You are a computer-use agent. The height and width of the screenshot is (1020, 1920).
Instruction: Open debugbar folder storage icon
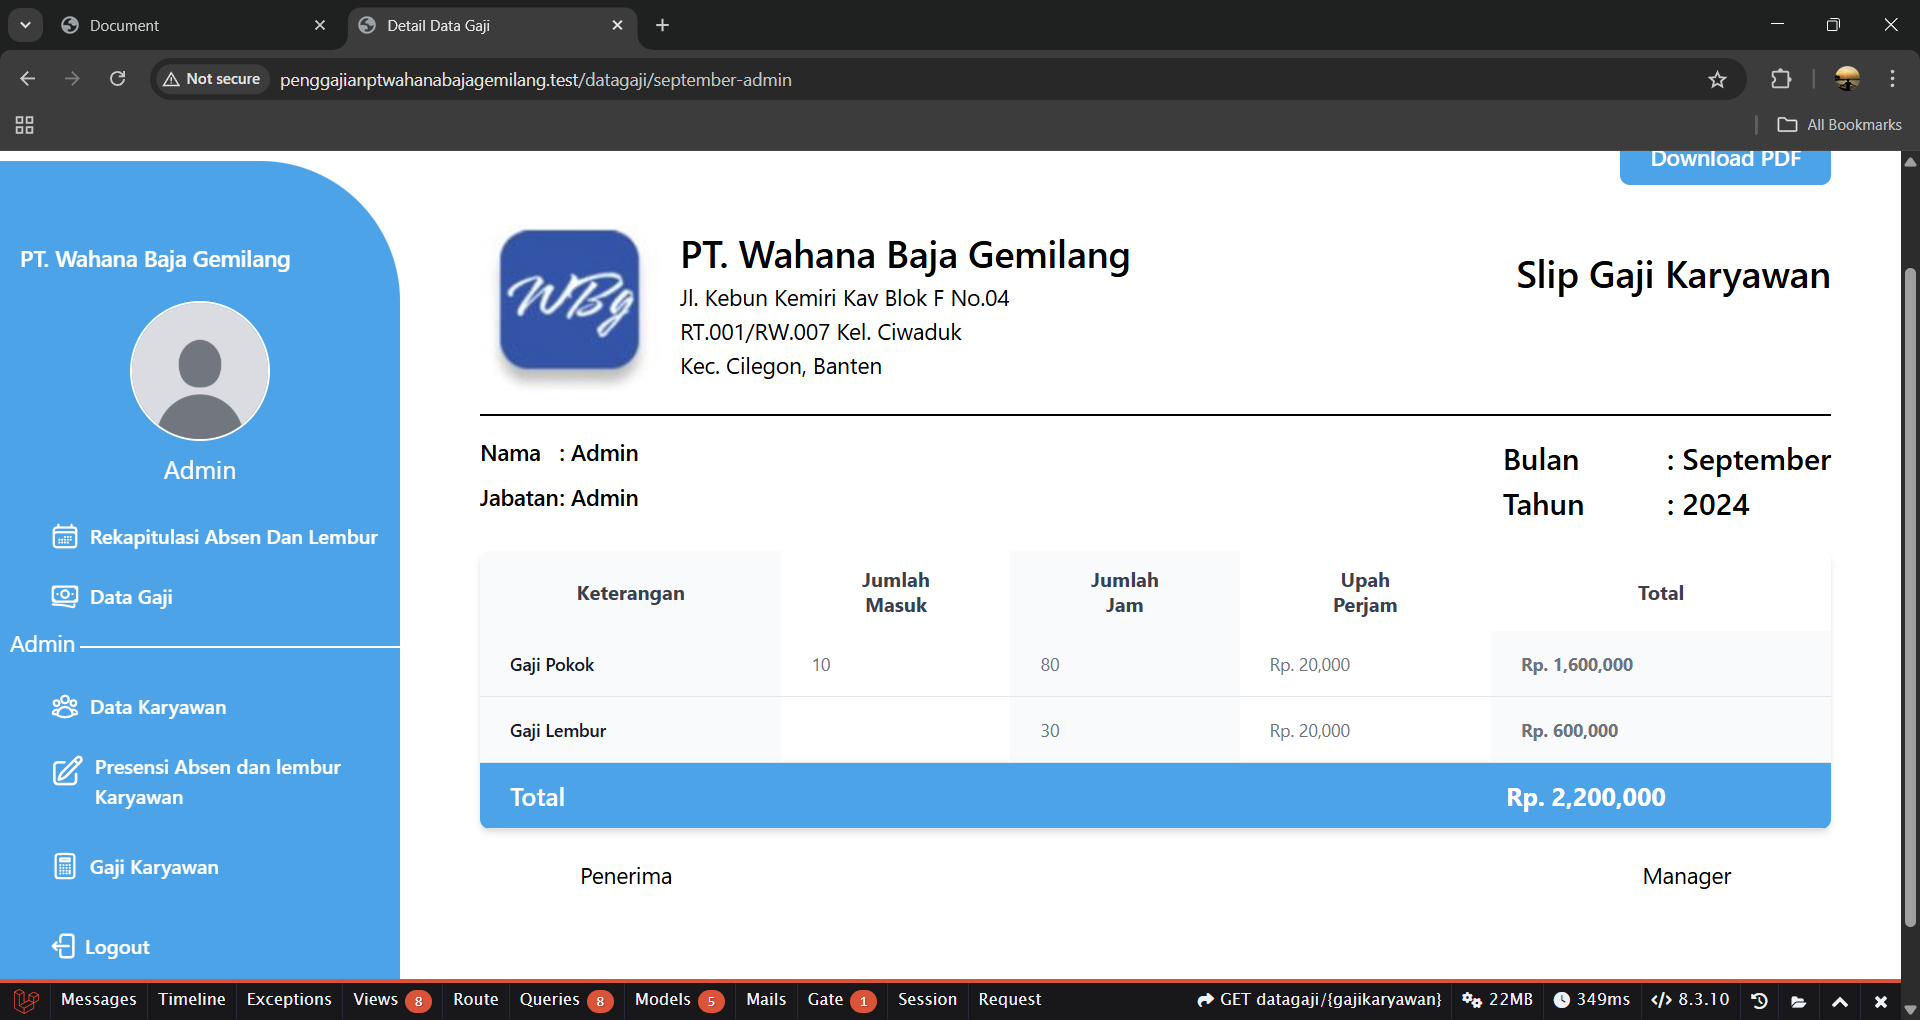1799,1001
